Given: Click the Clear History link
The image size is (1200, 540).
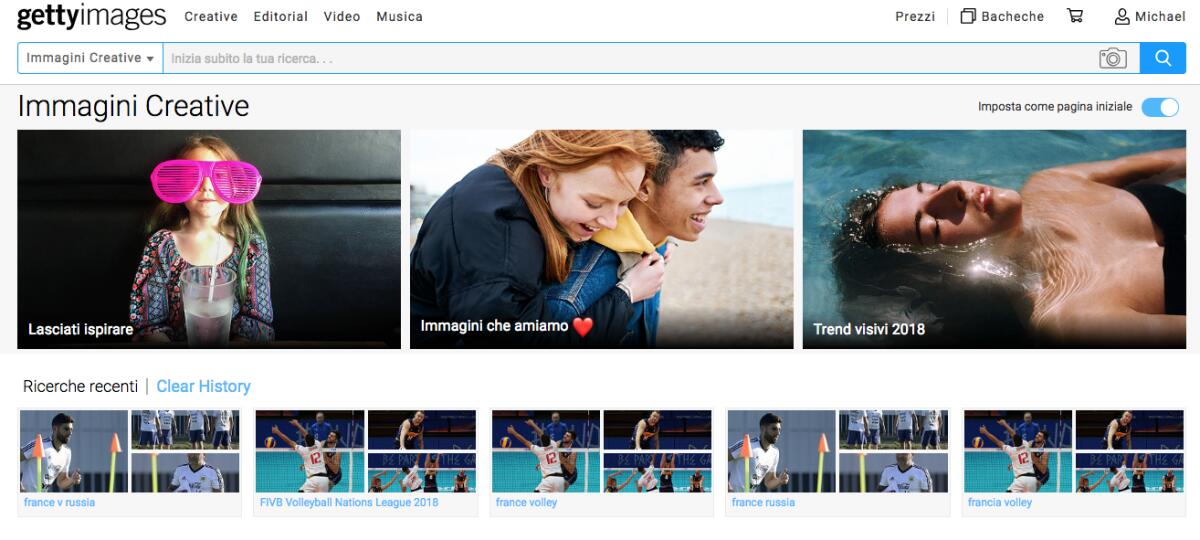Looking at the screenshot, I should (203, 386).
